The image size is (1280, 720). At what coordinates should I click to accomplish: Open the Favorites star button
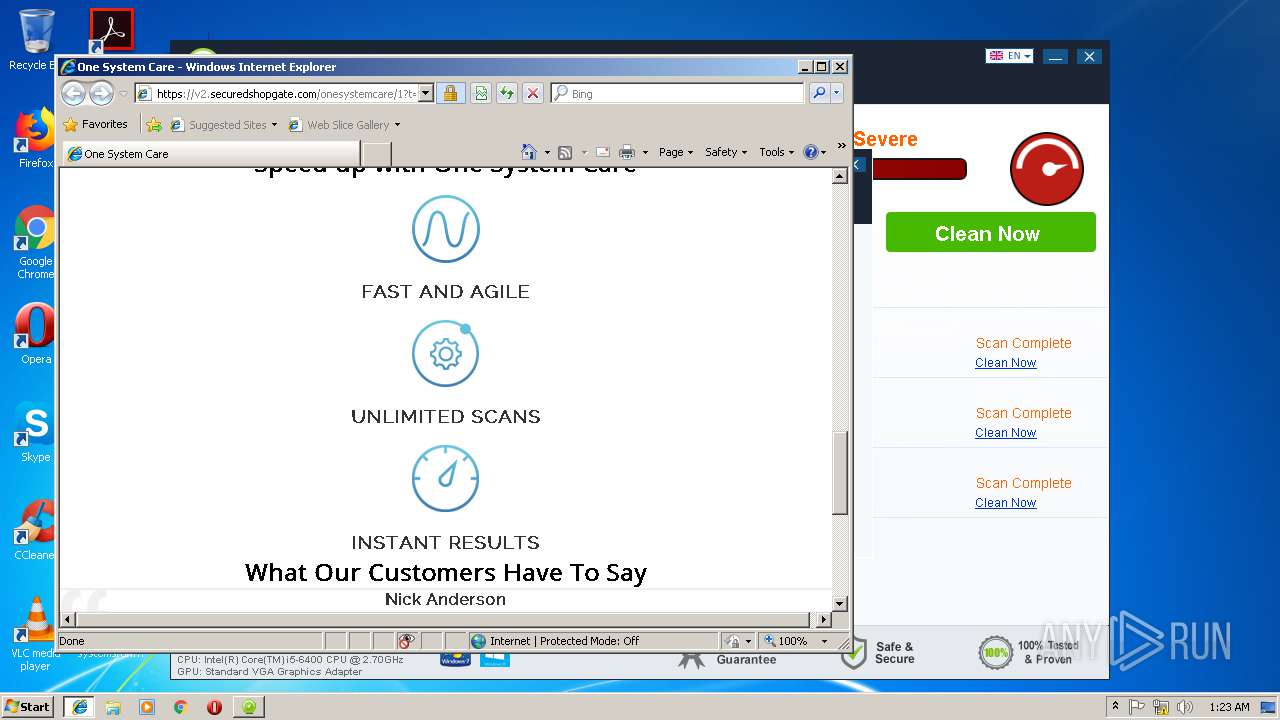[x=95, y=125]
